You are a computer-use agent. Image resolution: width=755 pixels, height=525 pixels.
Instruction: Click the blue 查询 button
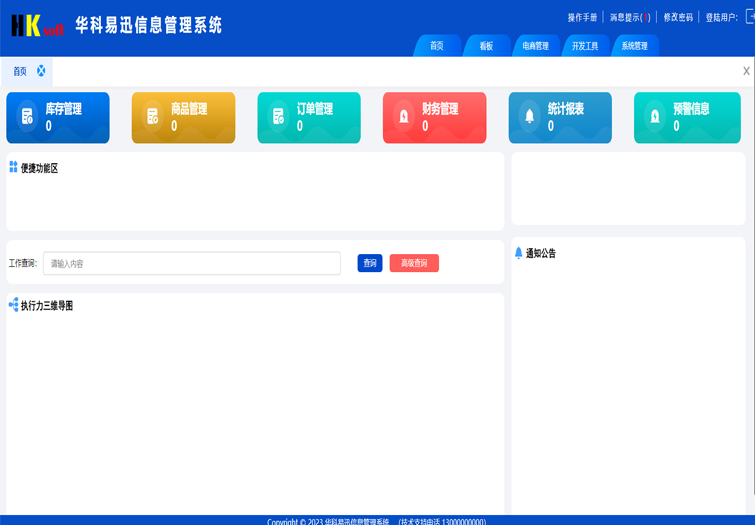pos(370,263)
